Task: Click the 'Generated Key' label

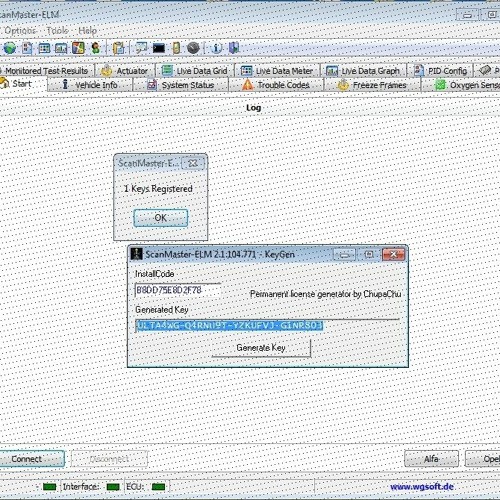Action: 162,310
